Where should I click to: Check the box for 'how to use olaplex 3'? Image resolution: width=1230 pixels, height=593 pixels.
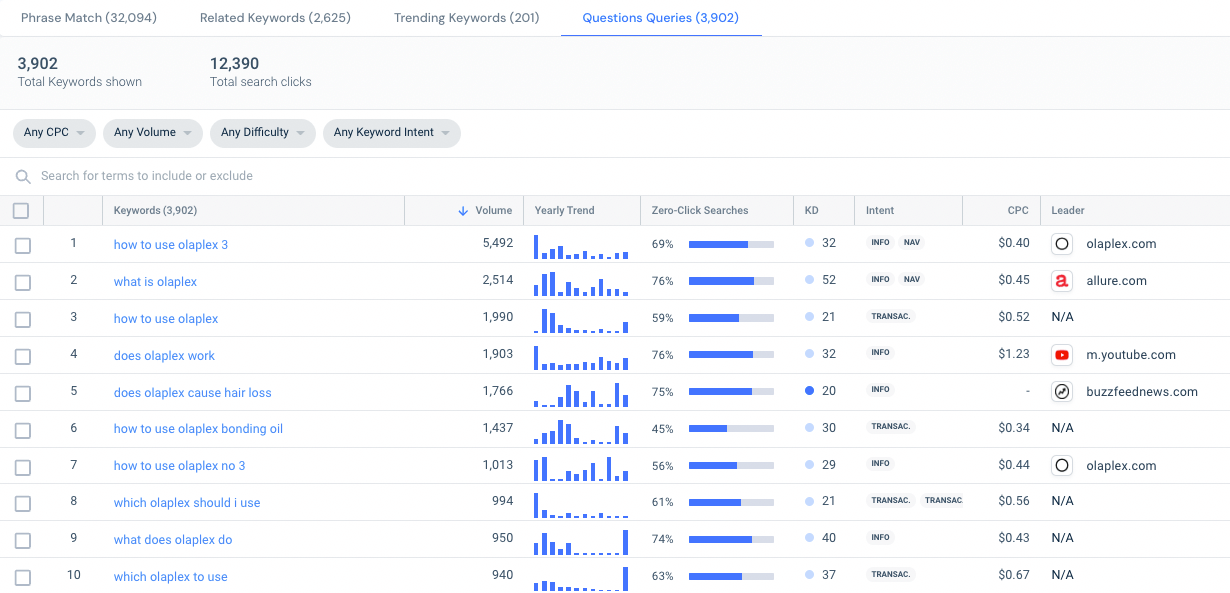tap(23, 246)
